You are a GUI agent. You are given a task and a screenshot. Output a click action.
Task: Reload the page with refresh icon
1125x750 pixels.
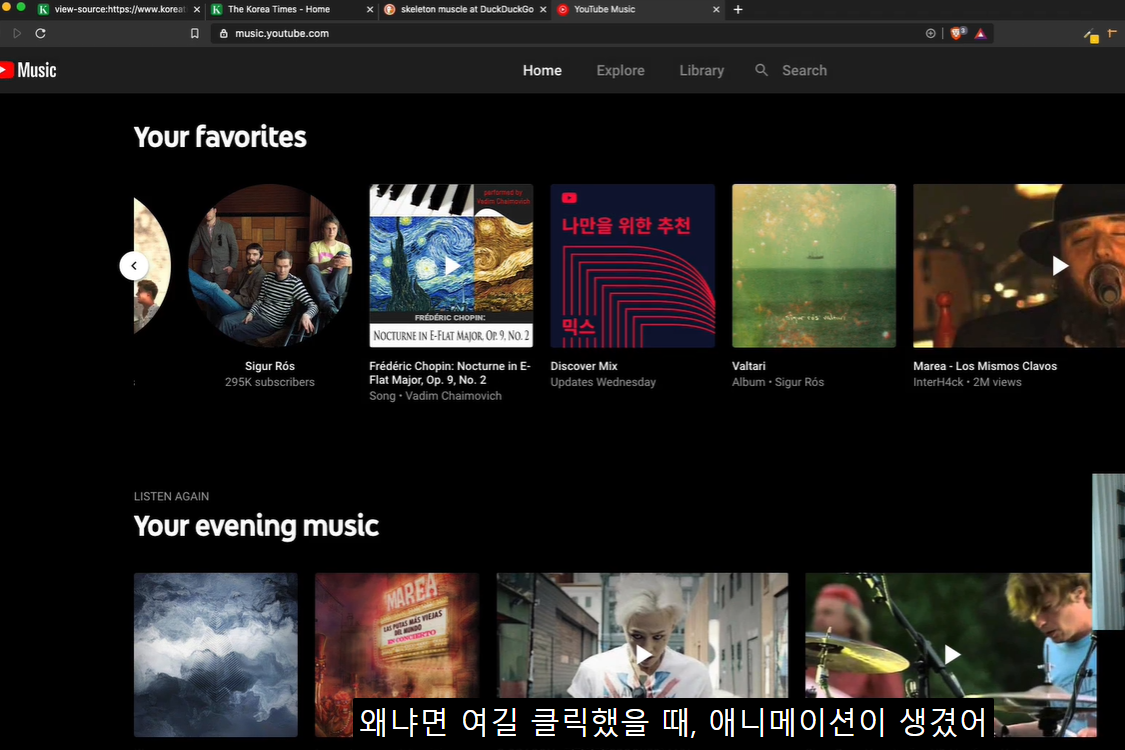(x=40, y=33)
